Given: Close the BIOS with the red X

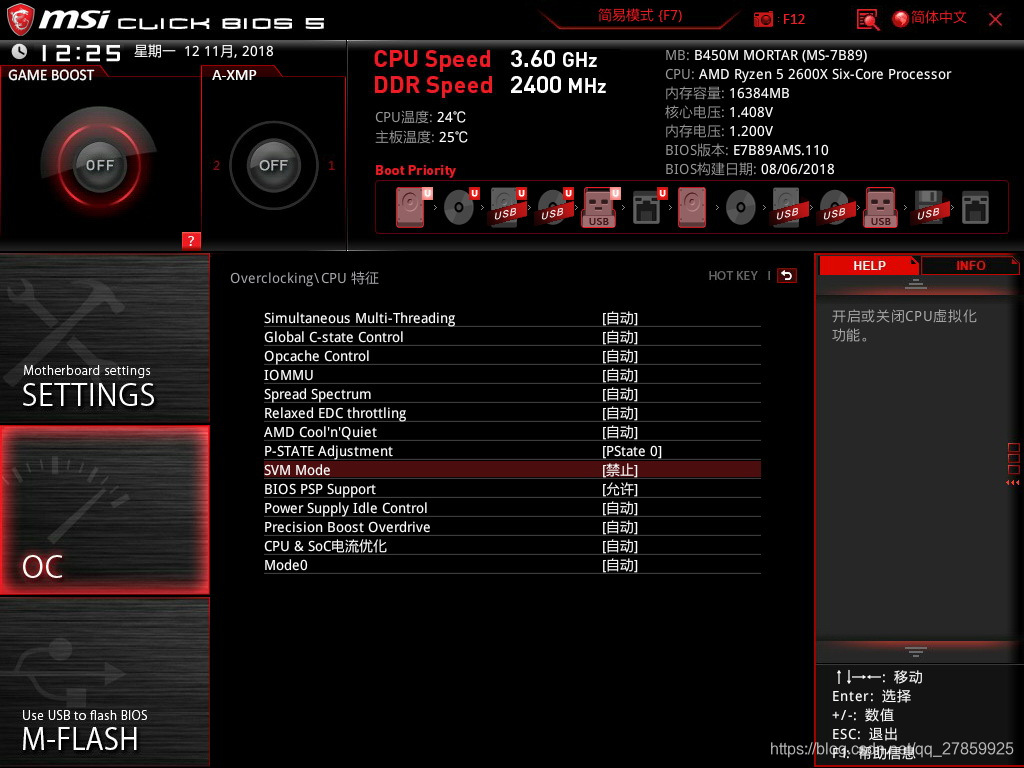Looking at the screenshot, I should [x=995, y=19].
